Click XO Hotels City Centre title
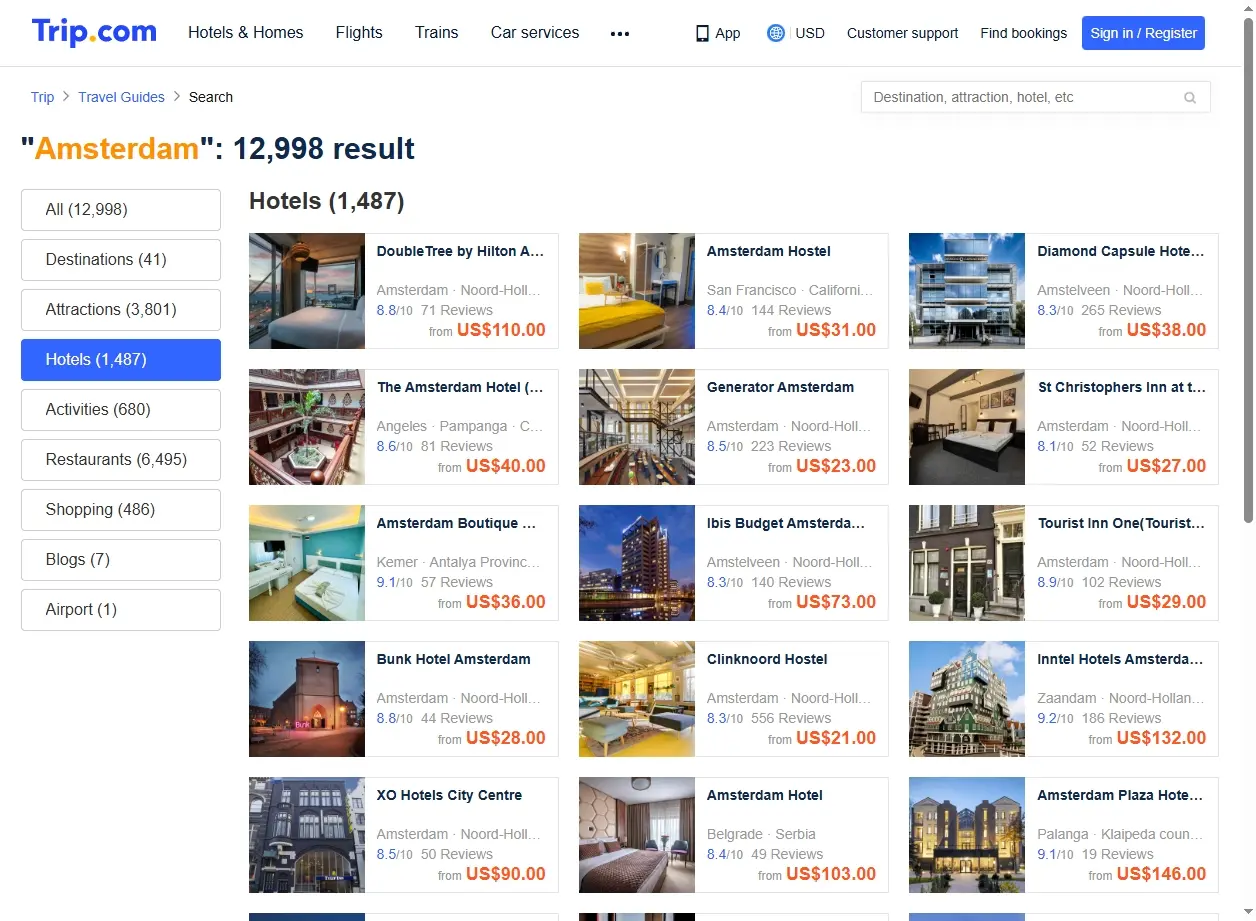Screen dimensions: 1256x921 (449, 795)
